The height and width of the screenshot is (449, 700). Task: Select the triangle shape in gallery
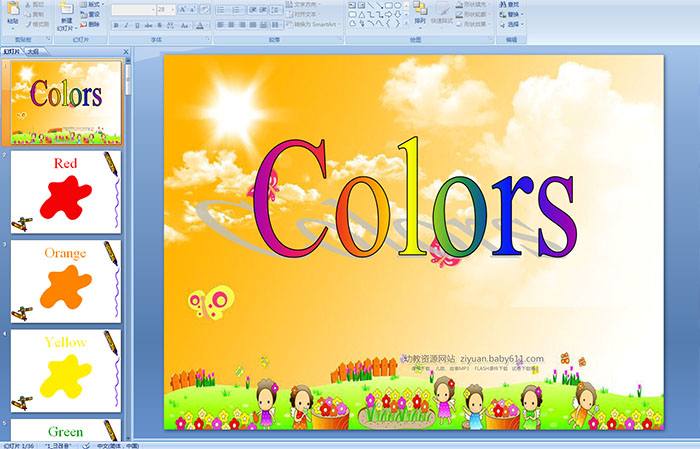click(362, 15)
